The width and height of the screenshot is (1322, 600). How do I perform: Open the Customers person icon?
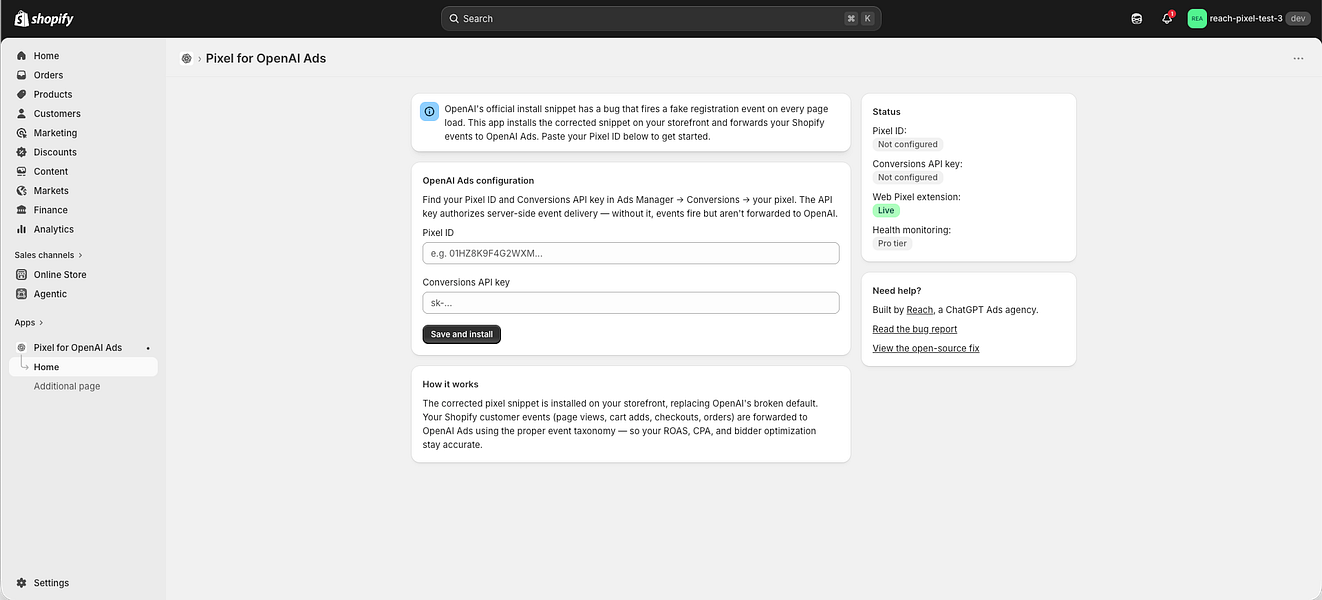click(21, 114)
